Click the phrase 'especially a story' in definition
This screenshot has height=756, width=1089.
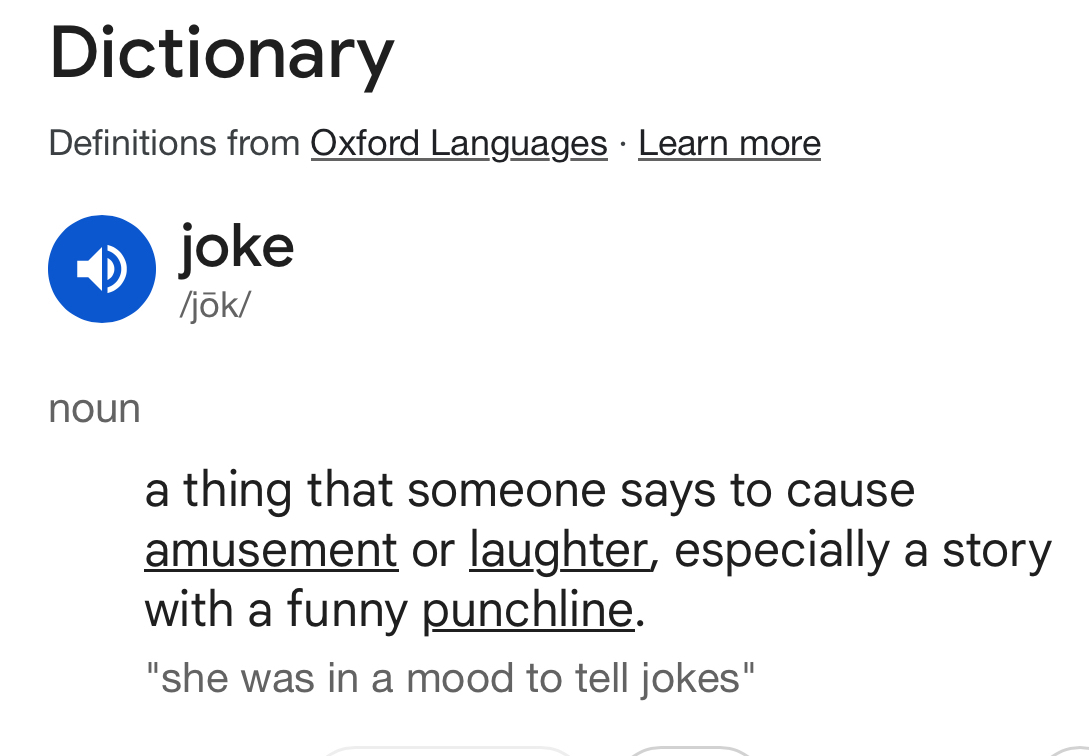coord(862,551)
